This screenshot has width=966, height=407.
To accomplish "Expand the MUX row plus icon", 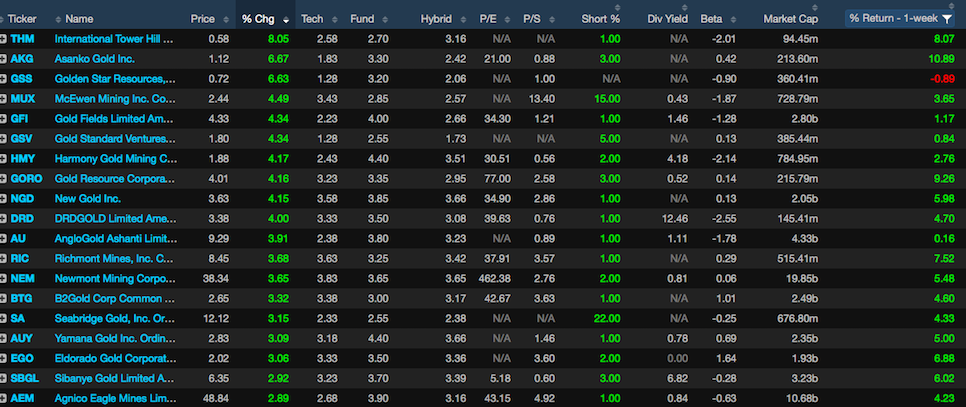I will [x=3, y=99].
